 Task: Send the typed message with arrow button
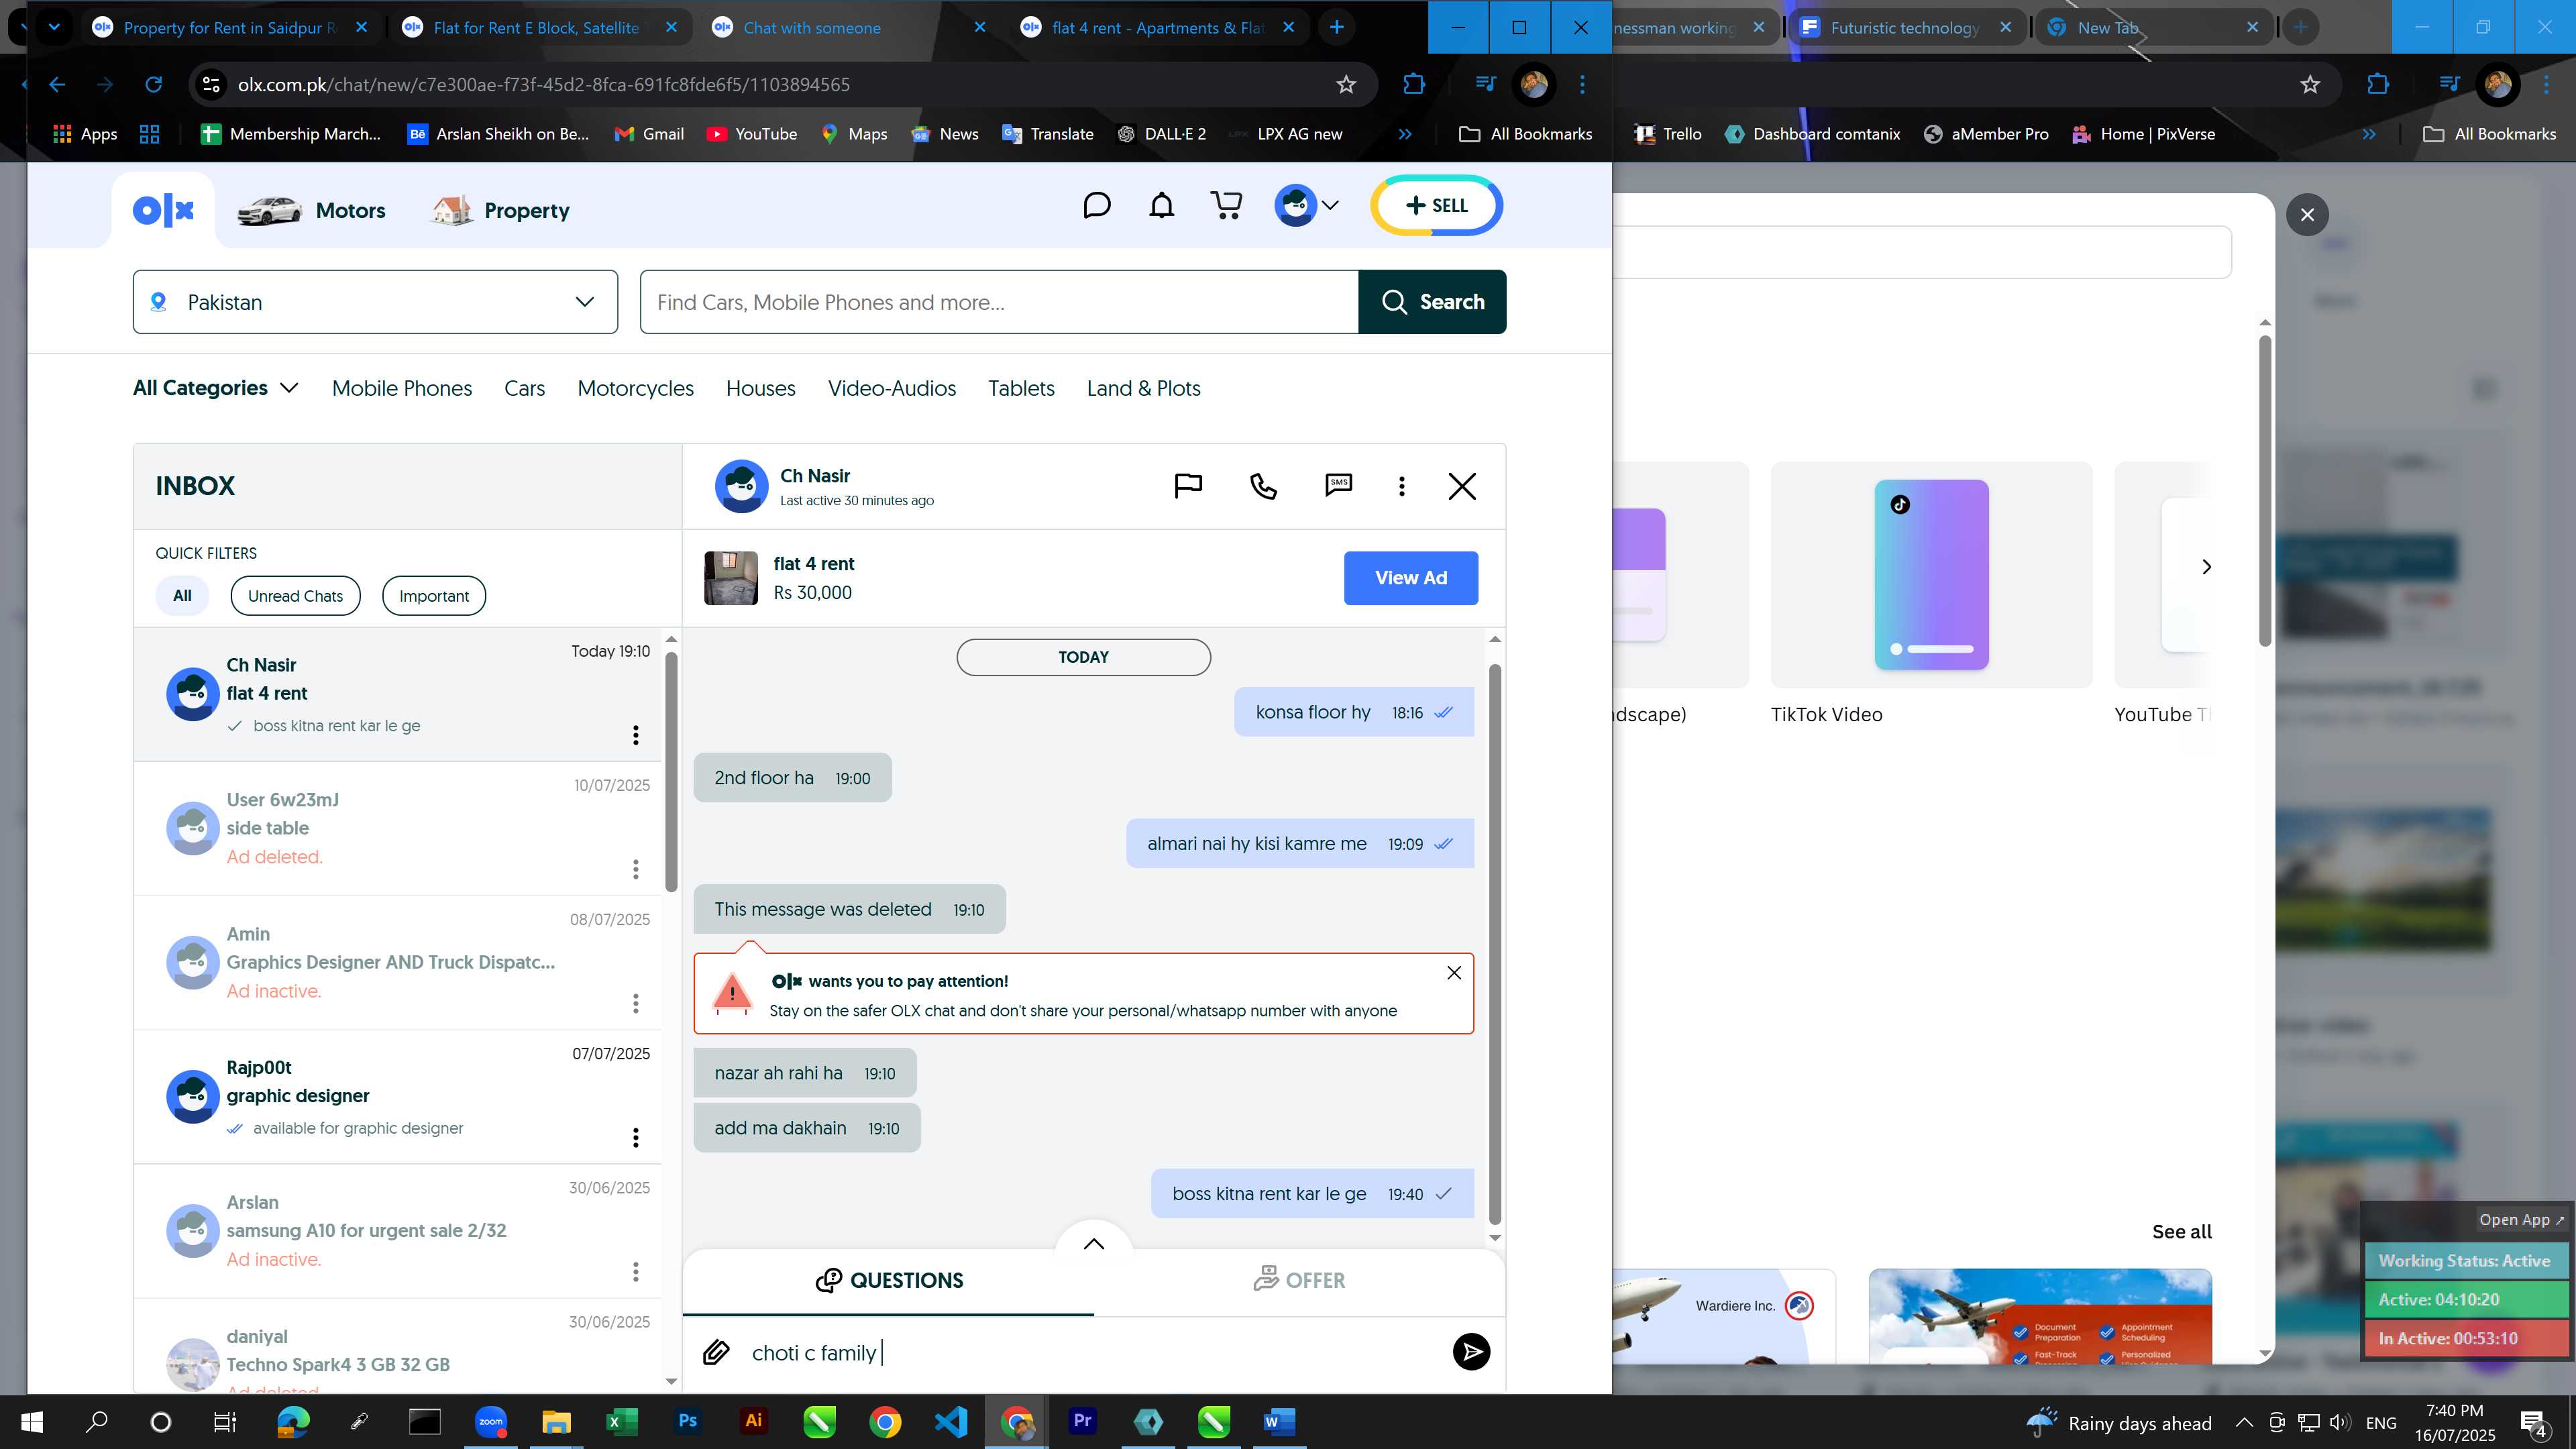(1471, 1352)
